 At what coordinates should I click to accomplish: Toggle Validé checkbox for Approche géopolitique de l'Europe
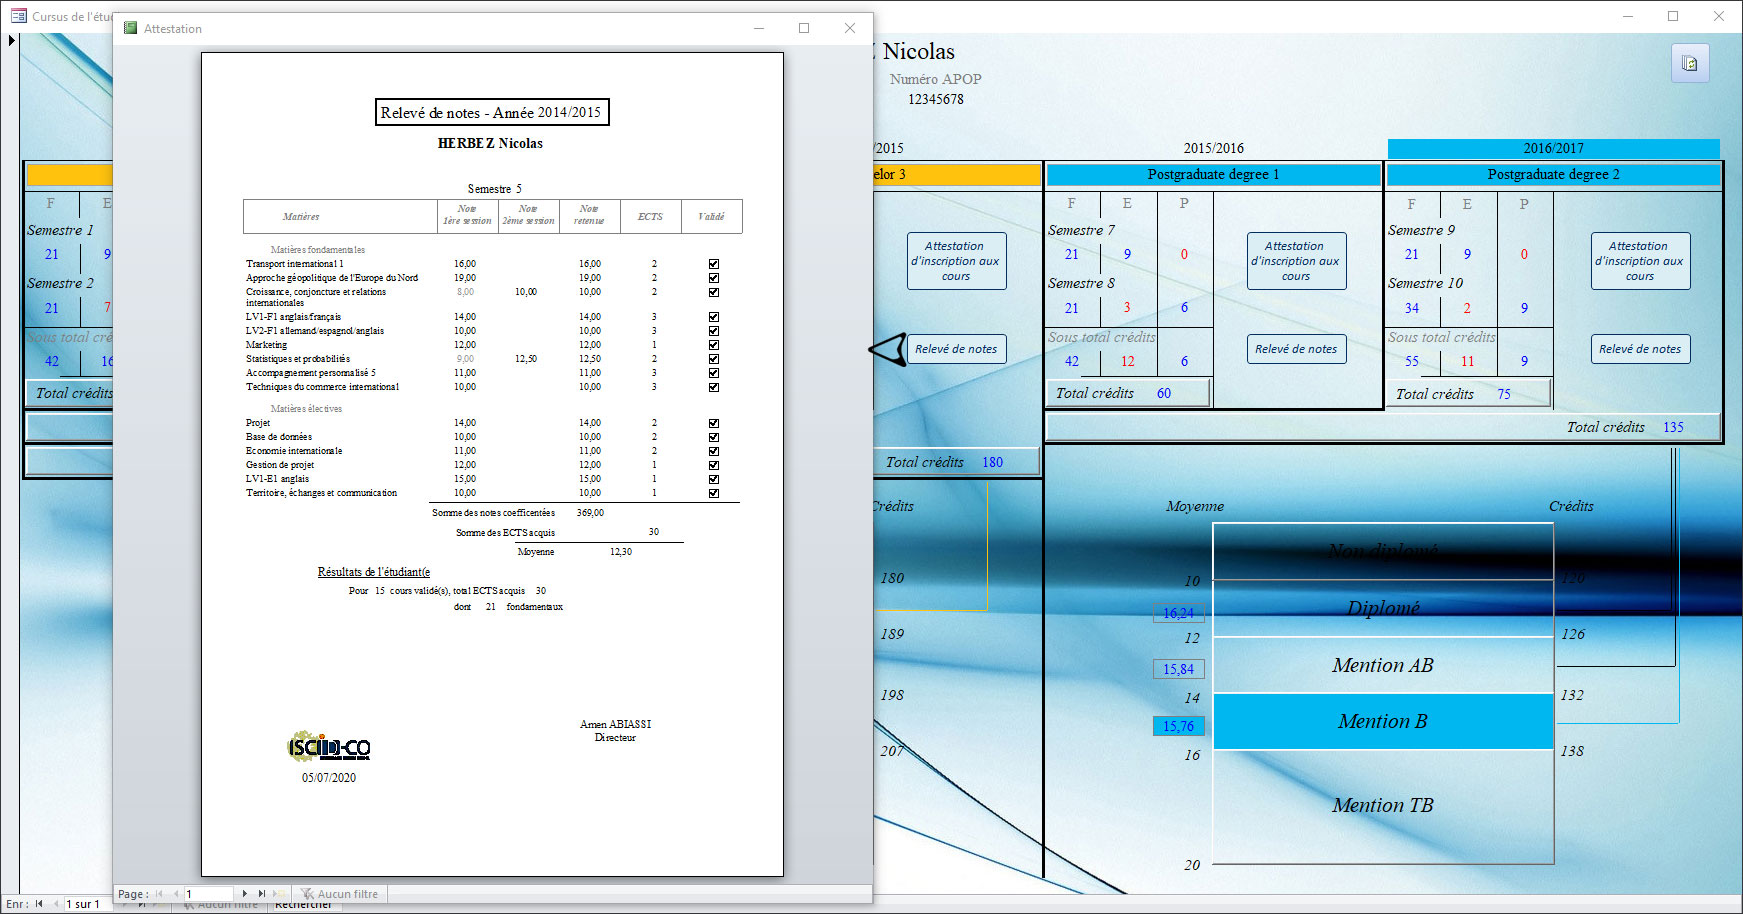[714, 278]
